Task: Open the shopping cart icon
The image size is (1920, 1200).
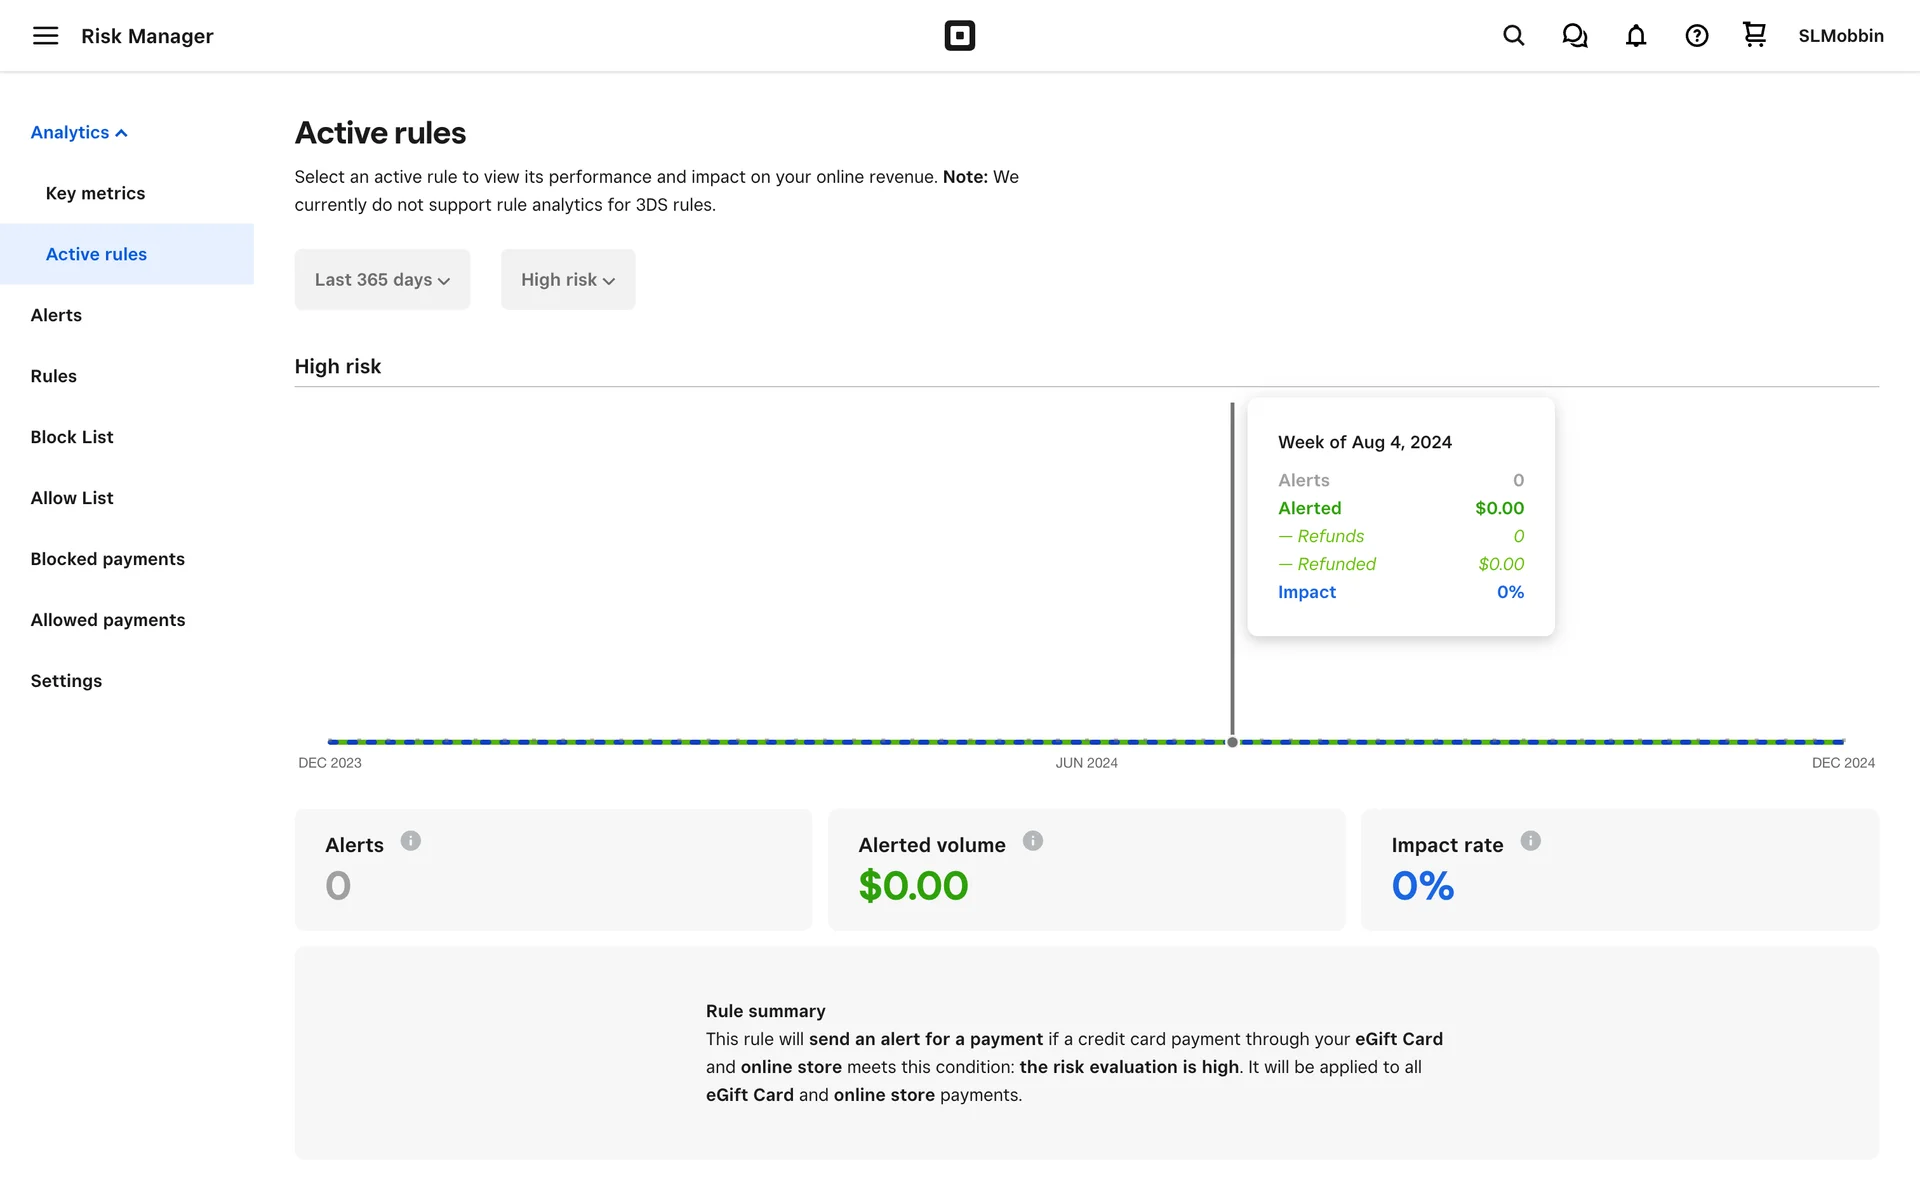Action: click(x=1754, y=35)
